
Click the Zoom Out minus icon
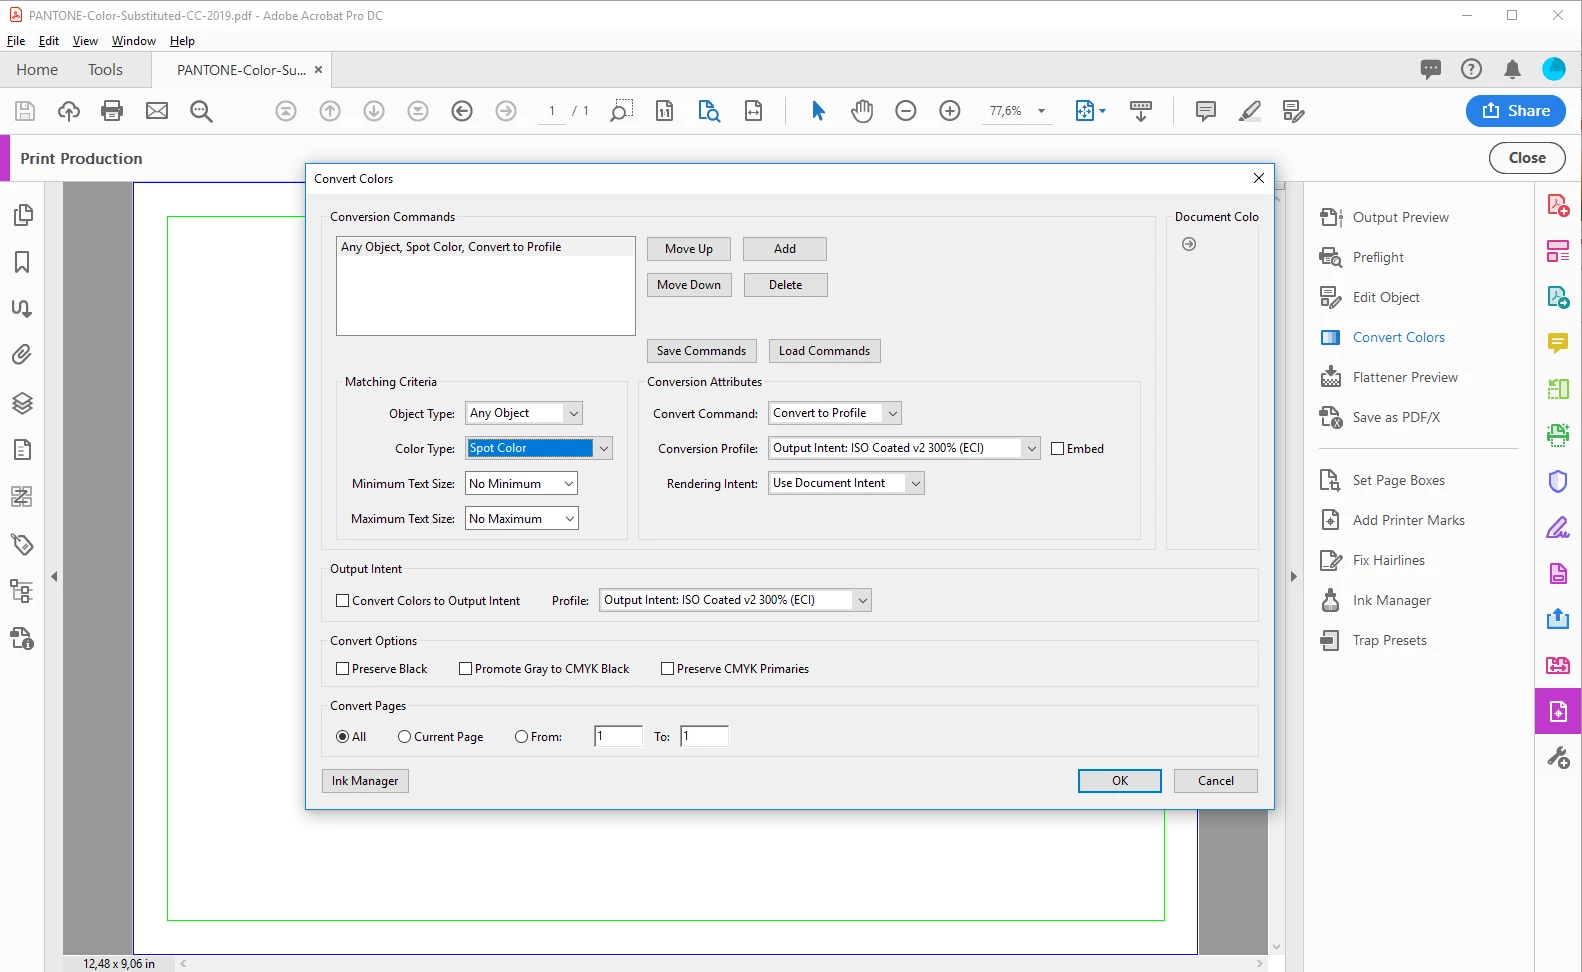pyautogui.click(x=906, y=111)
